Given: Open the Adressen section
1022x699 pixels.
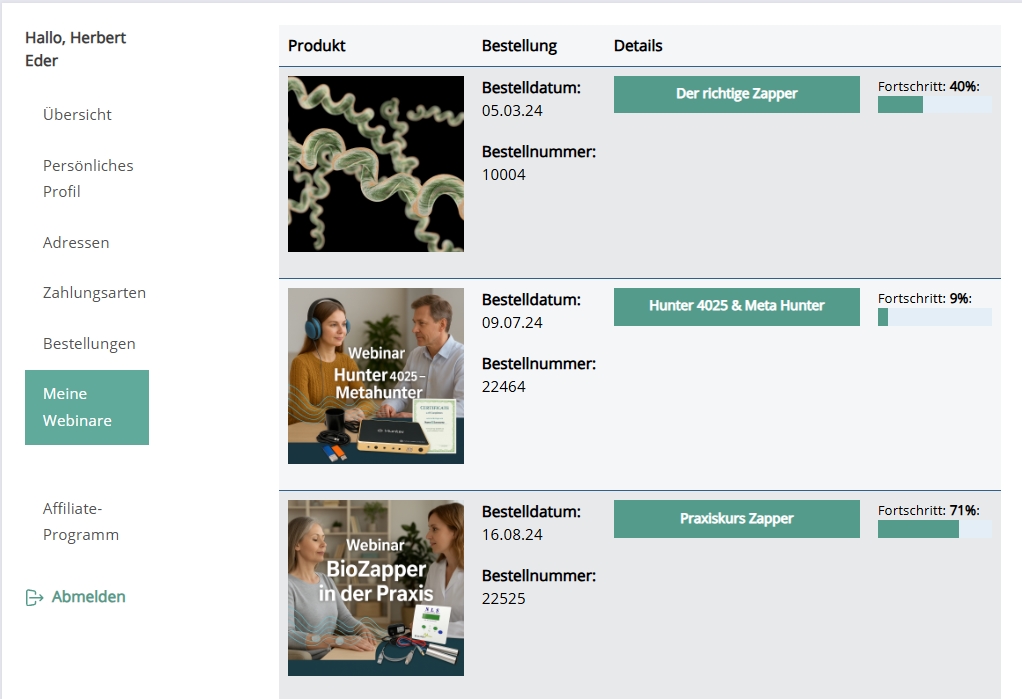Looking at the screenshot, I should [76, 242].
